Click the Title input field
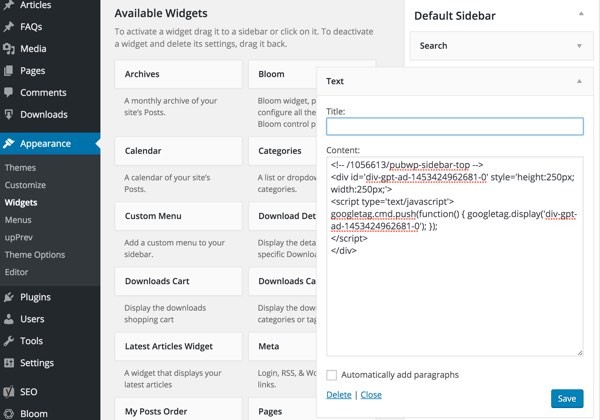 tap(455, 126)
